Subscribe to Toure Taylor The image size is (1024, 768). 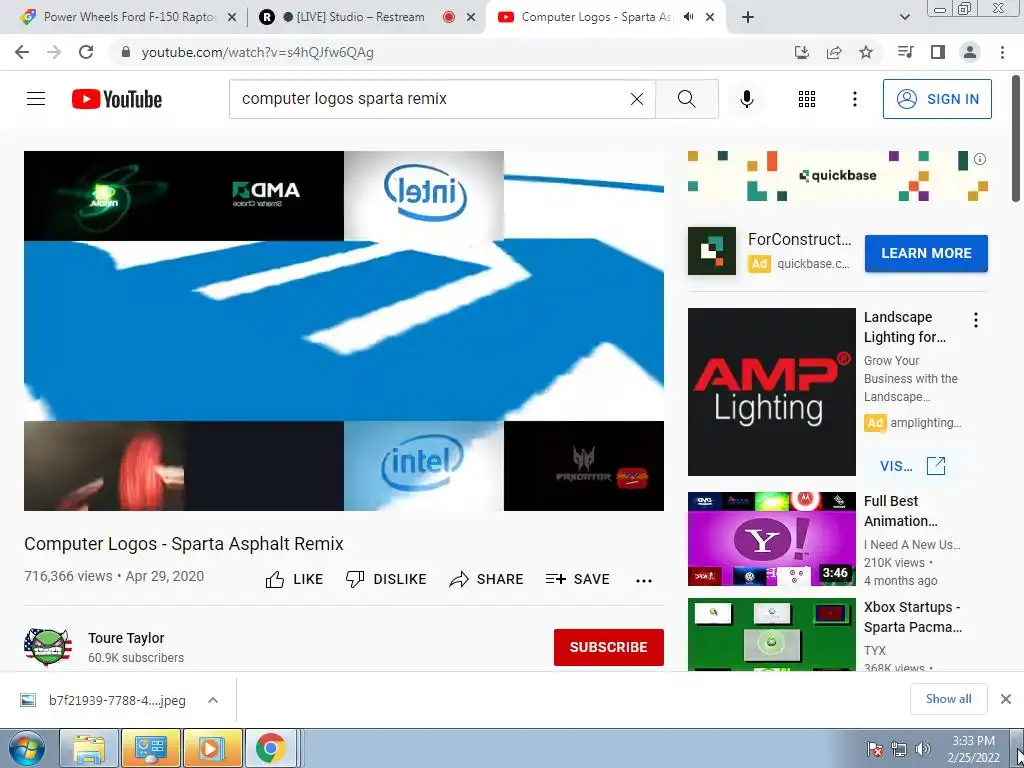coord(609,647)
